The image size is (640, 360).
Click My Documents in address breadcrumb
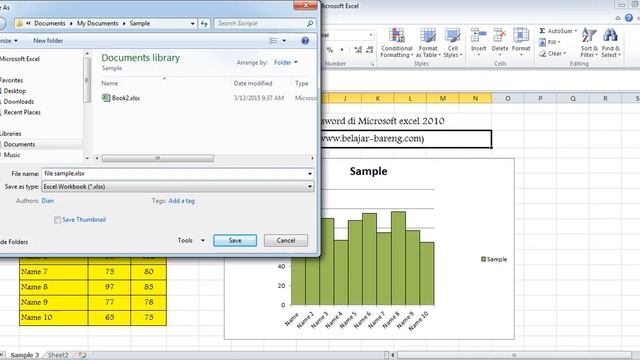tap(98, 24)
